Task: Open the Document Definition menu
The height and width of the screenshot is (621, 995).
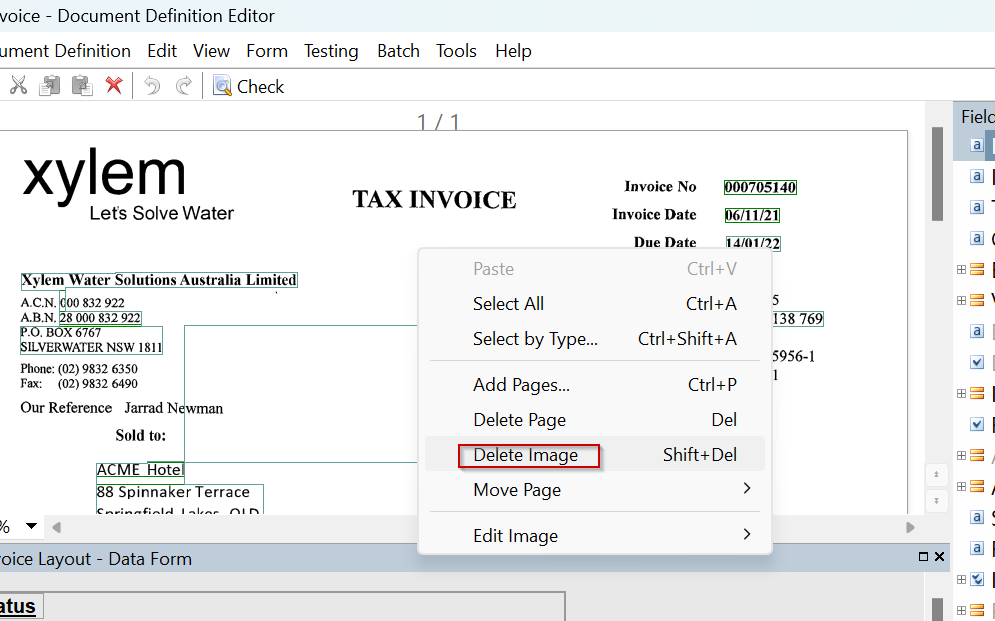Action: [x=65, y=51]
